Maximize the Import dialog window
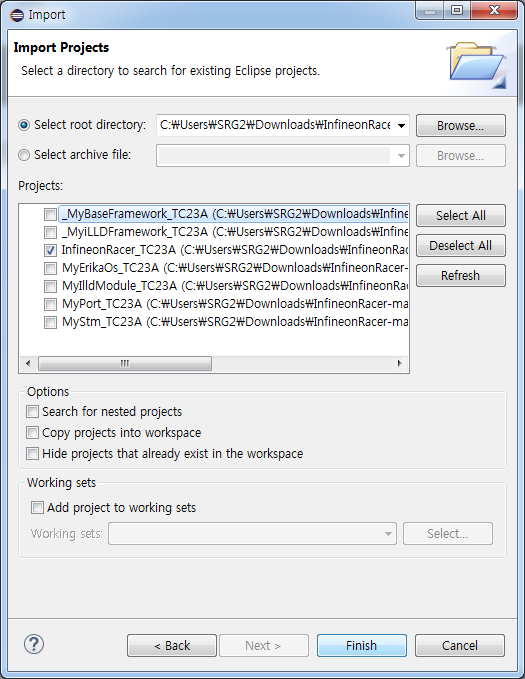 tap(457, 10)
